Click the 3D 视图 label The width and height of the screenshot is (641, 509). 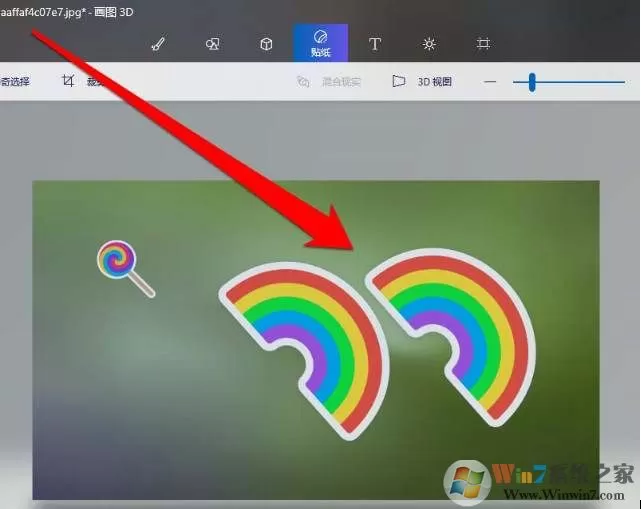click(x=435, y=82)
